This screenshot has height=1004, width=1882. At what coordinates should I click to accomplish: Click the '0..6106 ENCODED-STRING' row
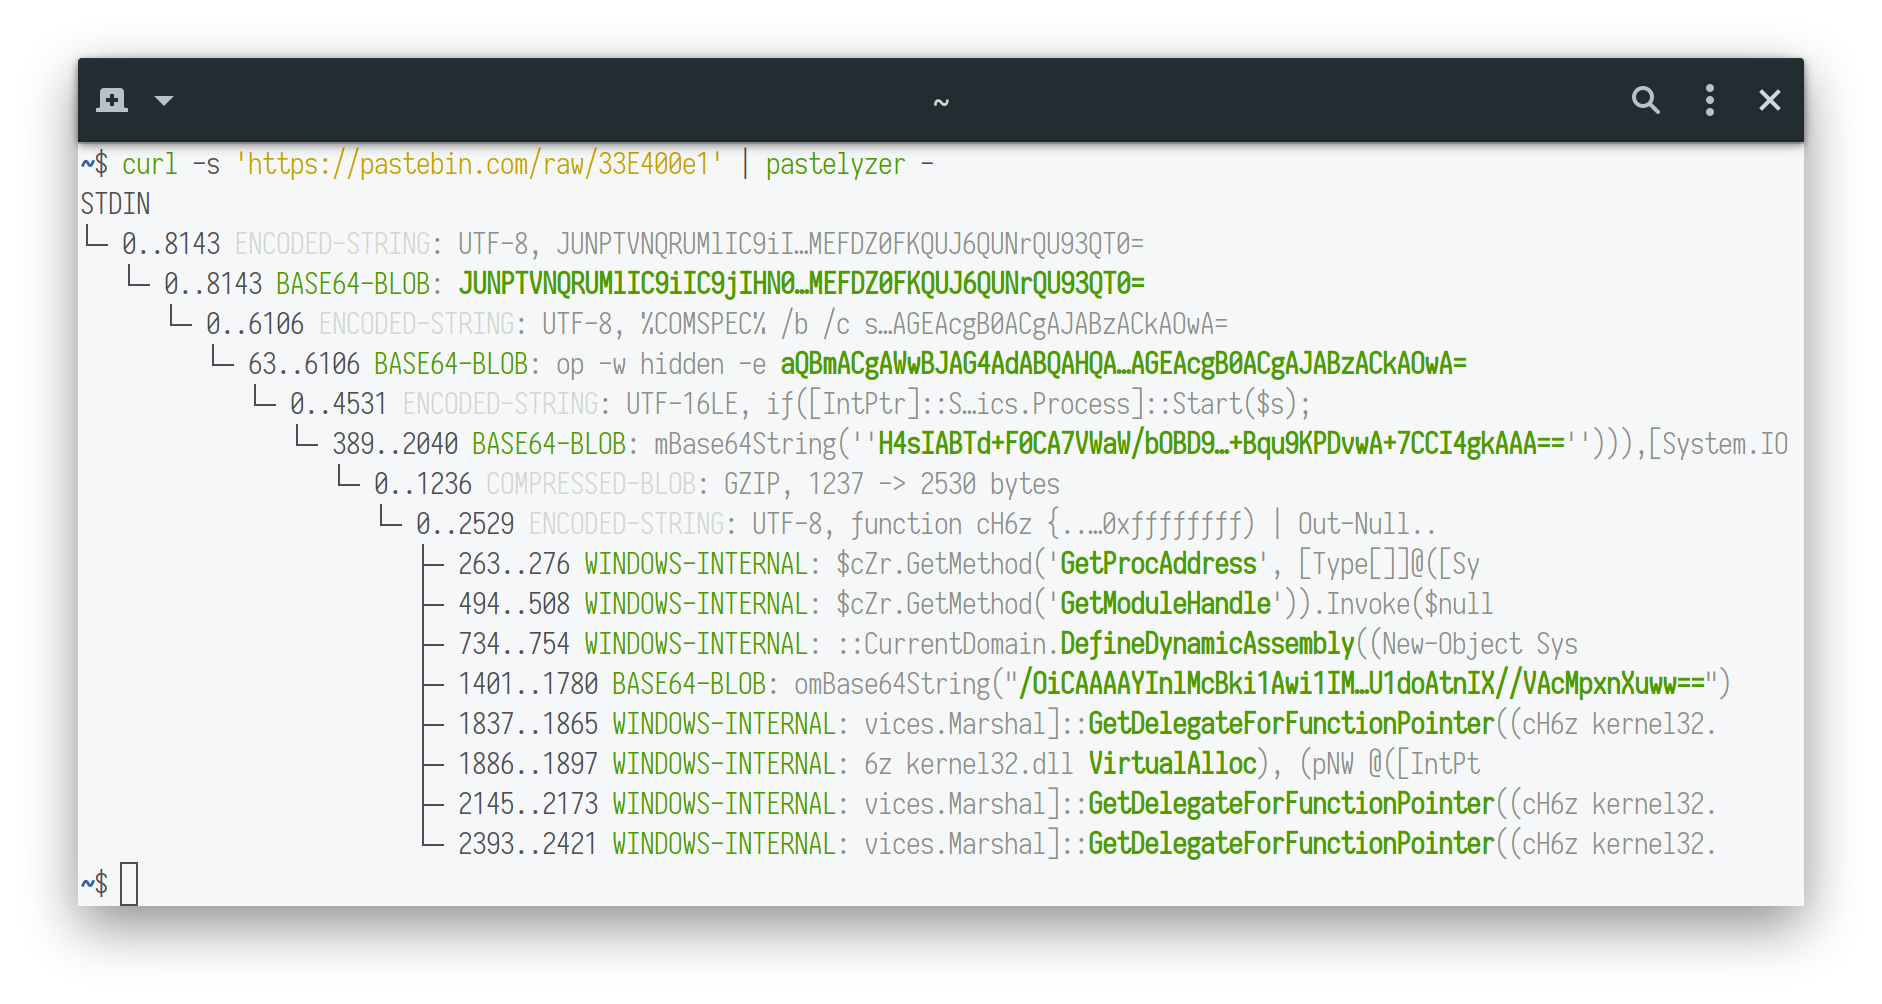coord(716,324)
